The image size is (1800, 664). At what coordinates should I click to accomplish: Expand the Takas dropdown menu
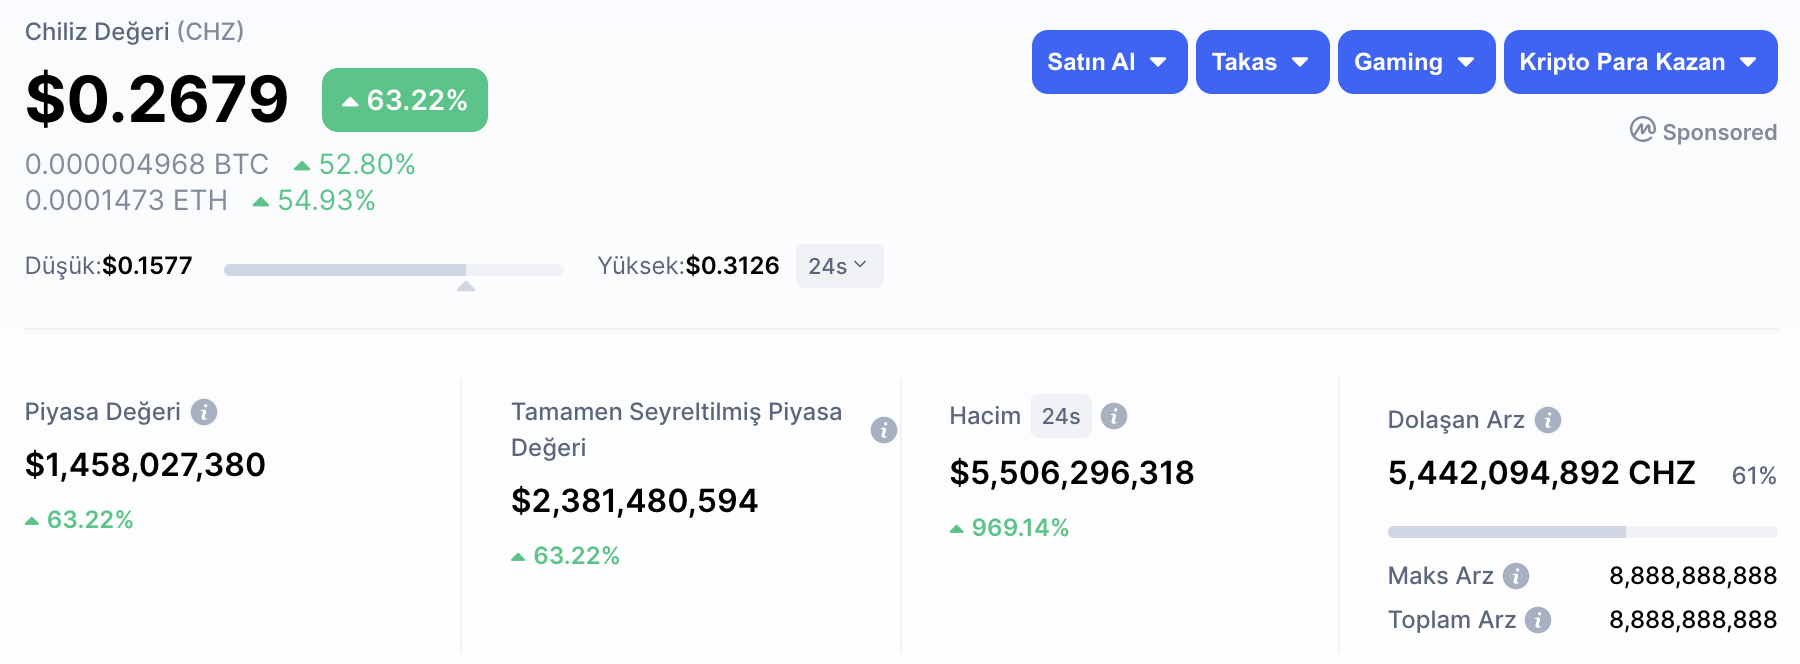tap(1262, 62)
